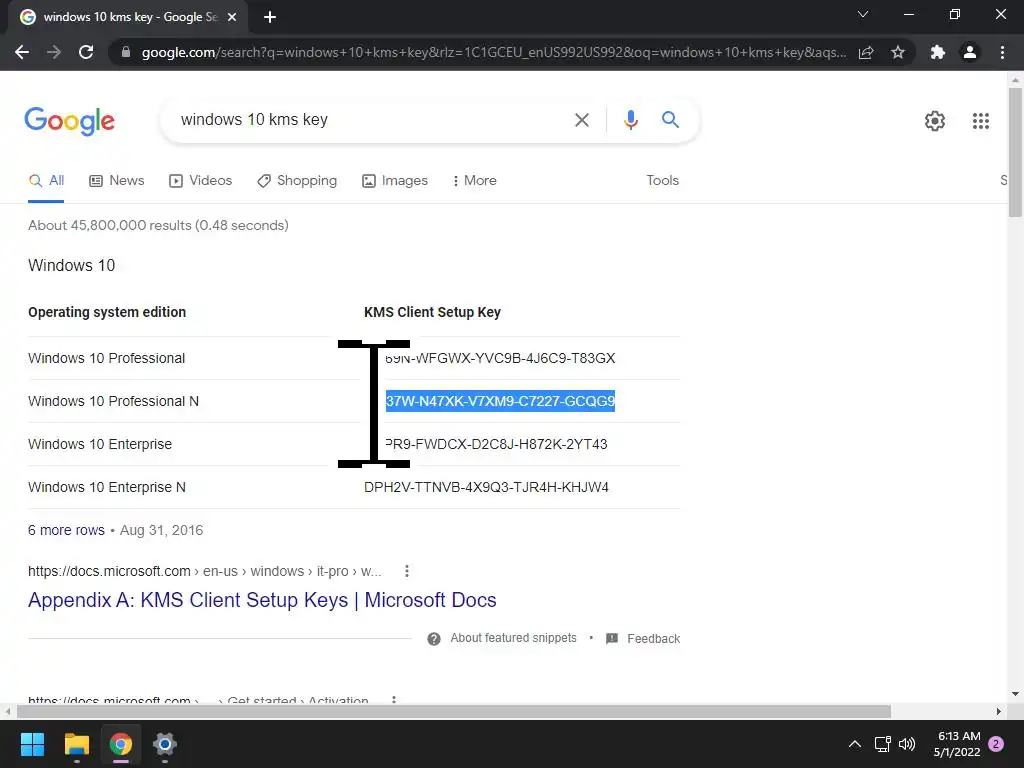Send Feedback on featured snippet
The width and height of the screenshot is (1024, 768).
click(x=653, y=639)
